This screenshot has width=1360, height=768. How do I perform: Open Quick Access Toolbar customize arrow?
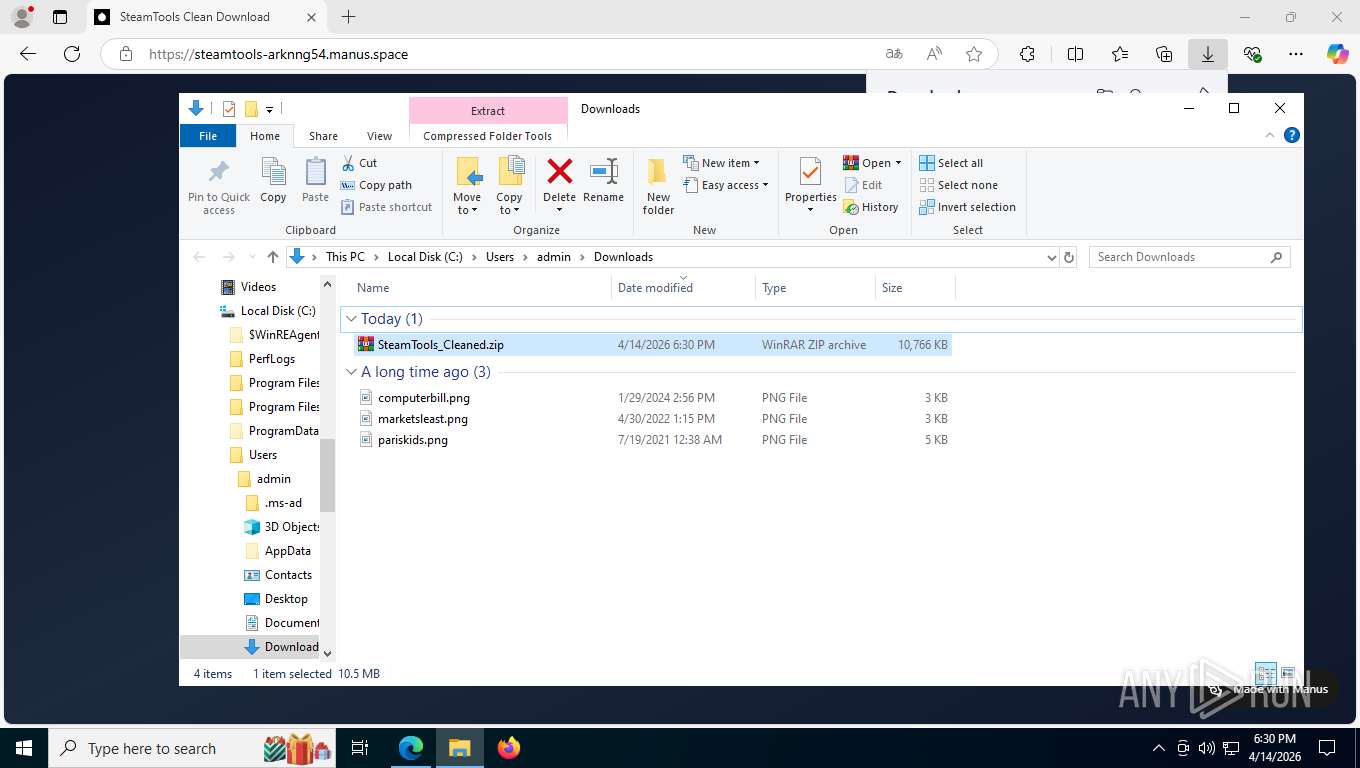pos(269,109)
